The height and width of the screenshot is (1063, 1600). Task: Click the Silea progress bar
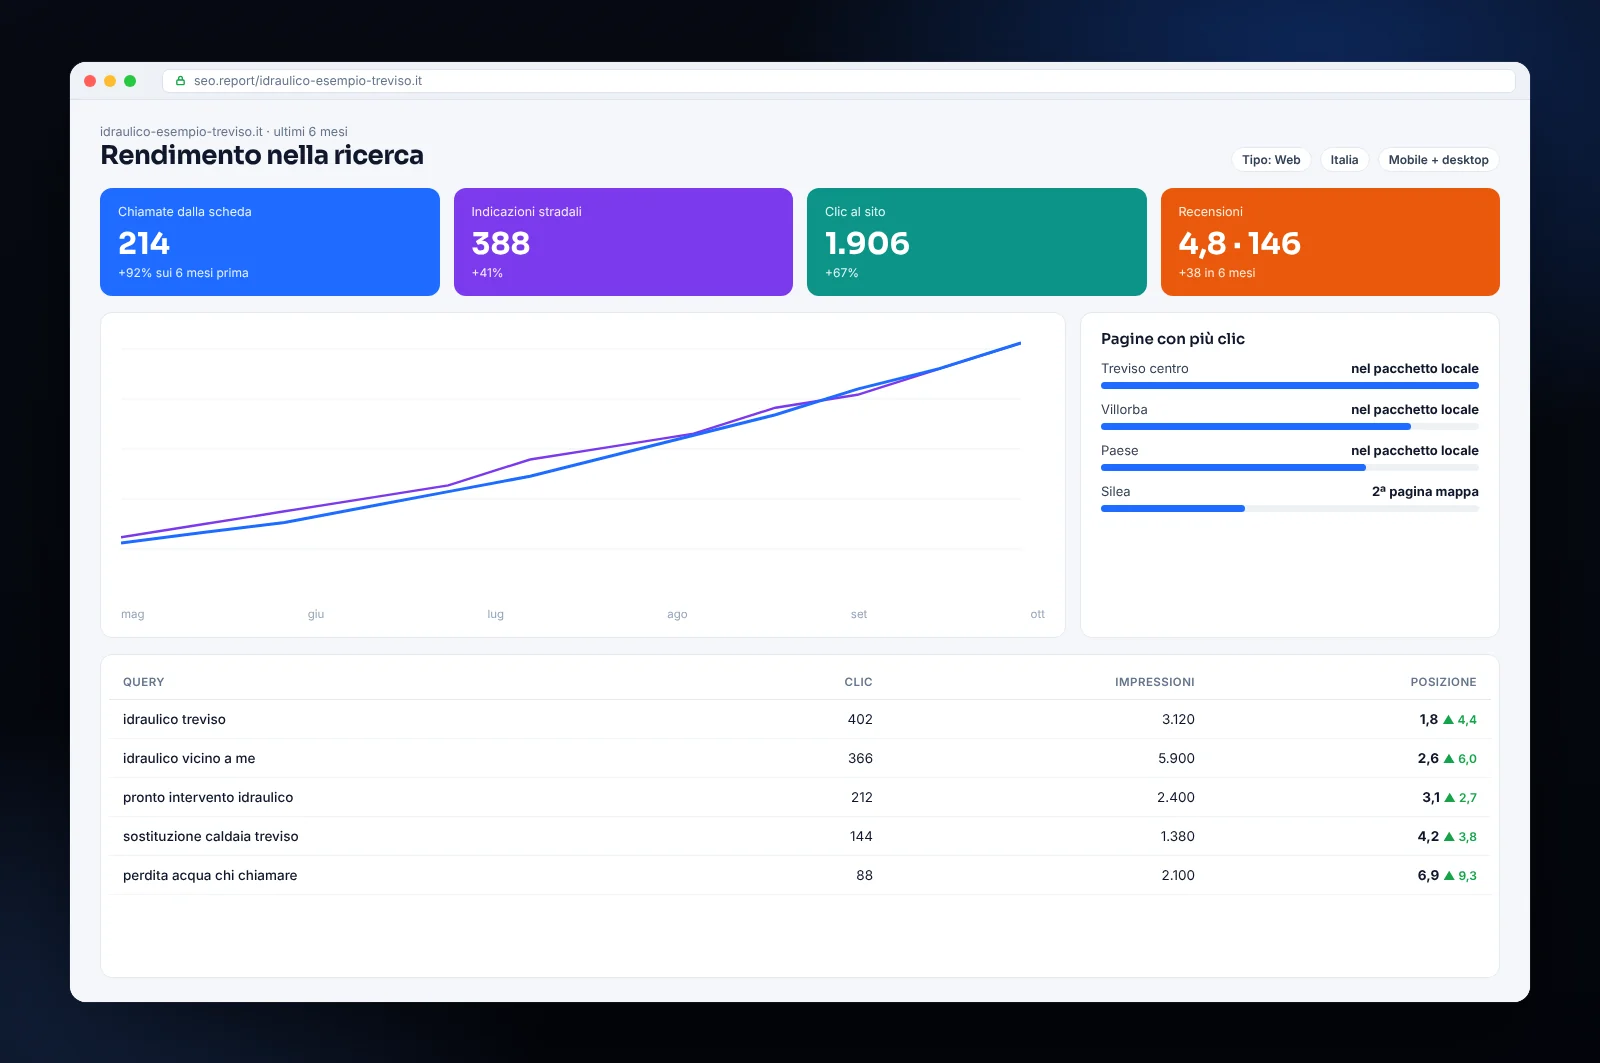coord(1290,508)
